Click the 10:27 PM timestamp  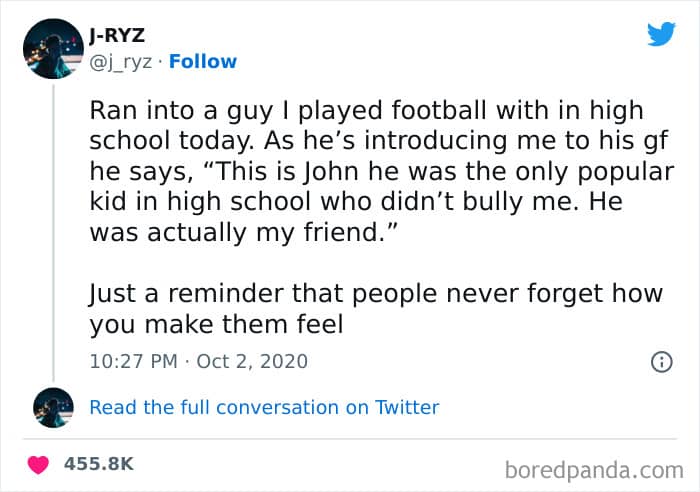tap(133, 362)
